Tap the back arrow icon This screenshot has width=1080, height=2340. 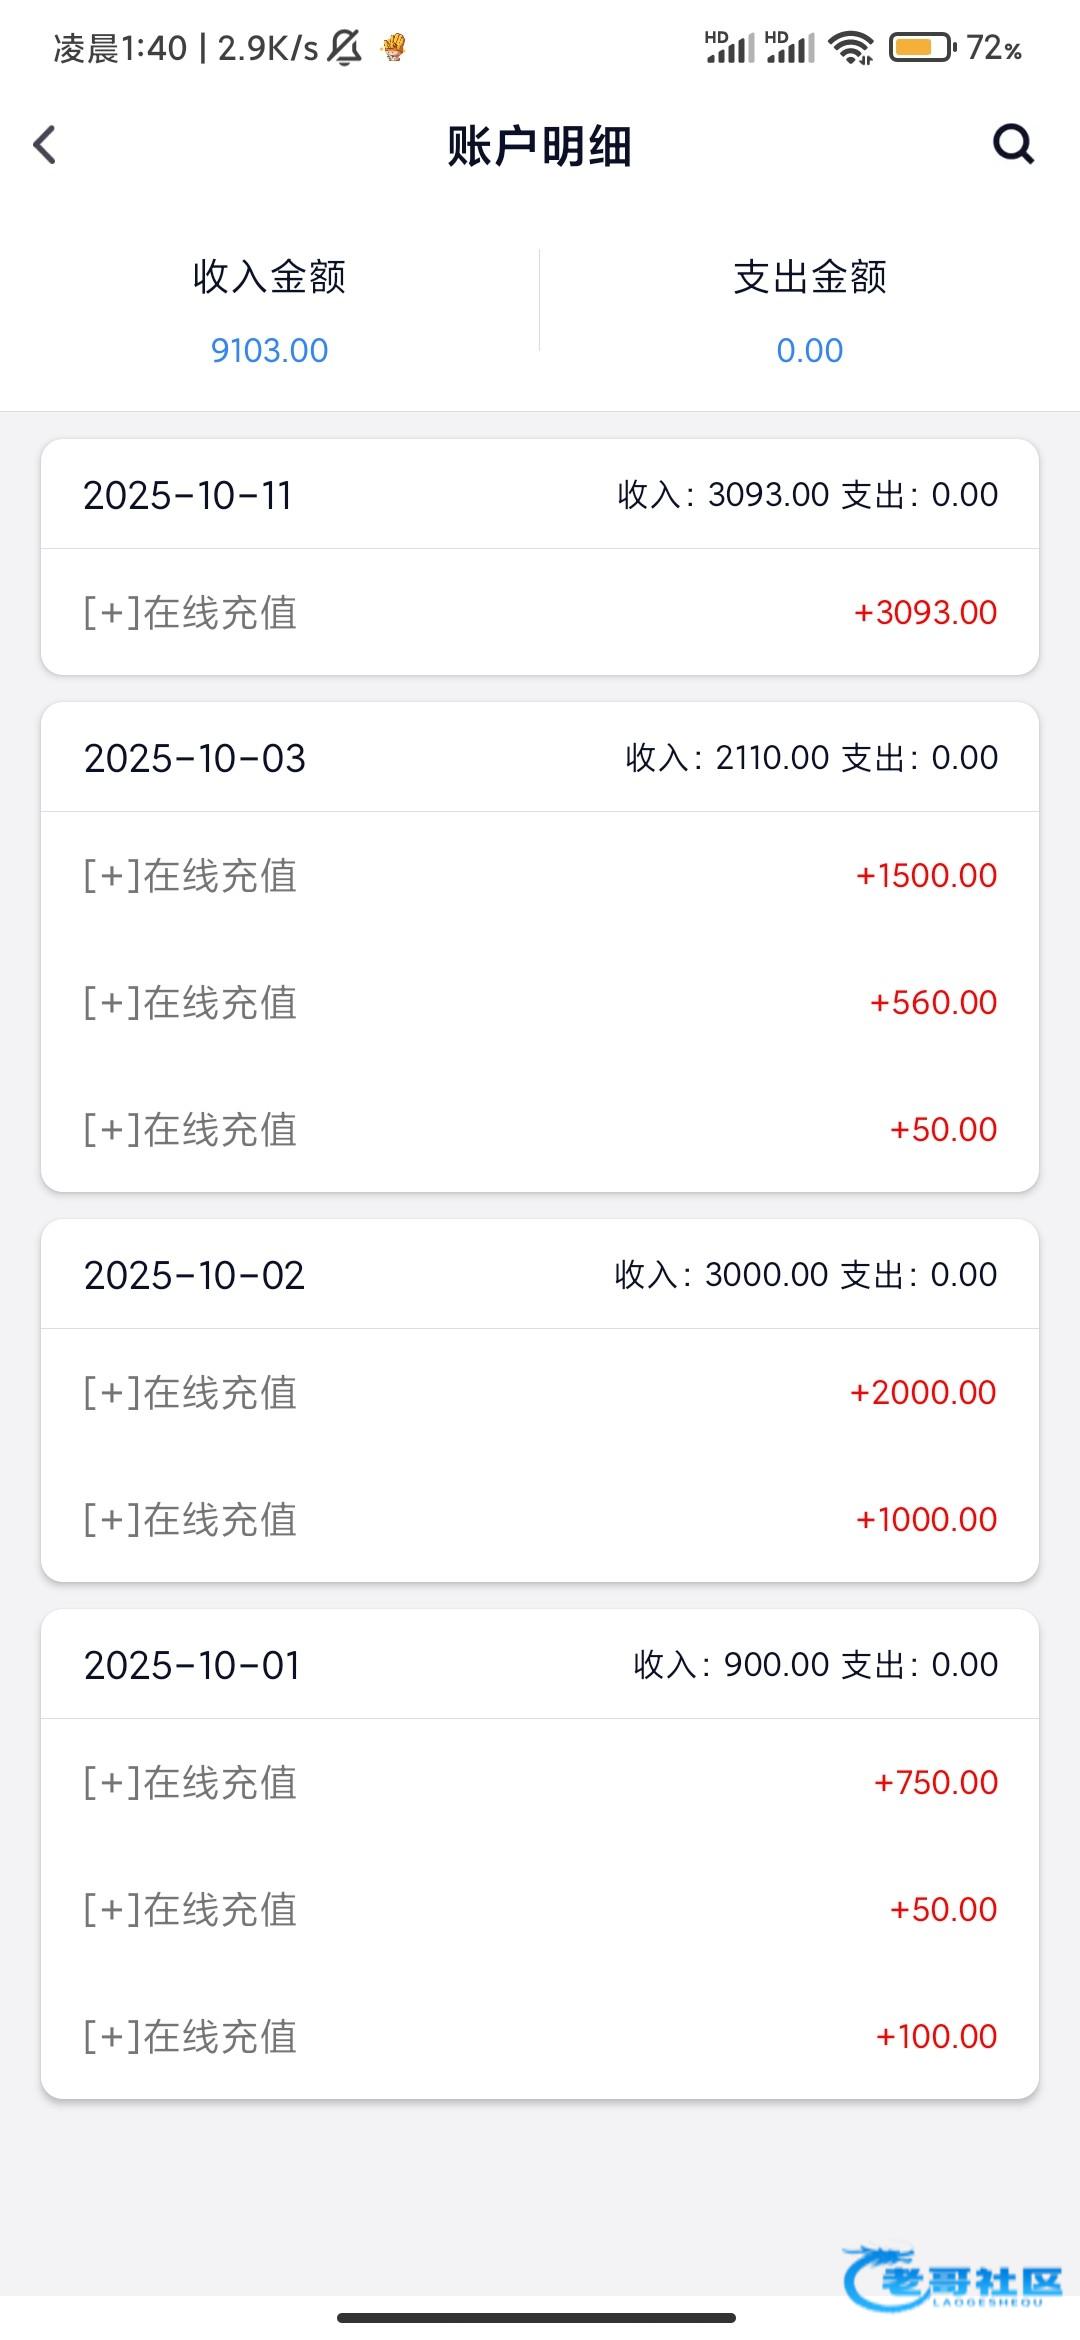point(45,145)
